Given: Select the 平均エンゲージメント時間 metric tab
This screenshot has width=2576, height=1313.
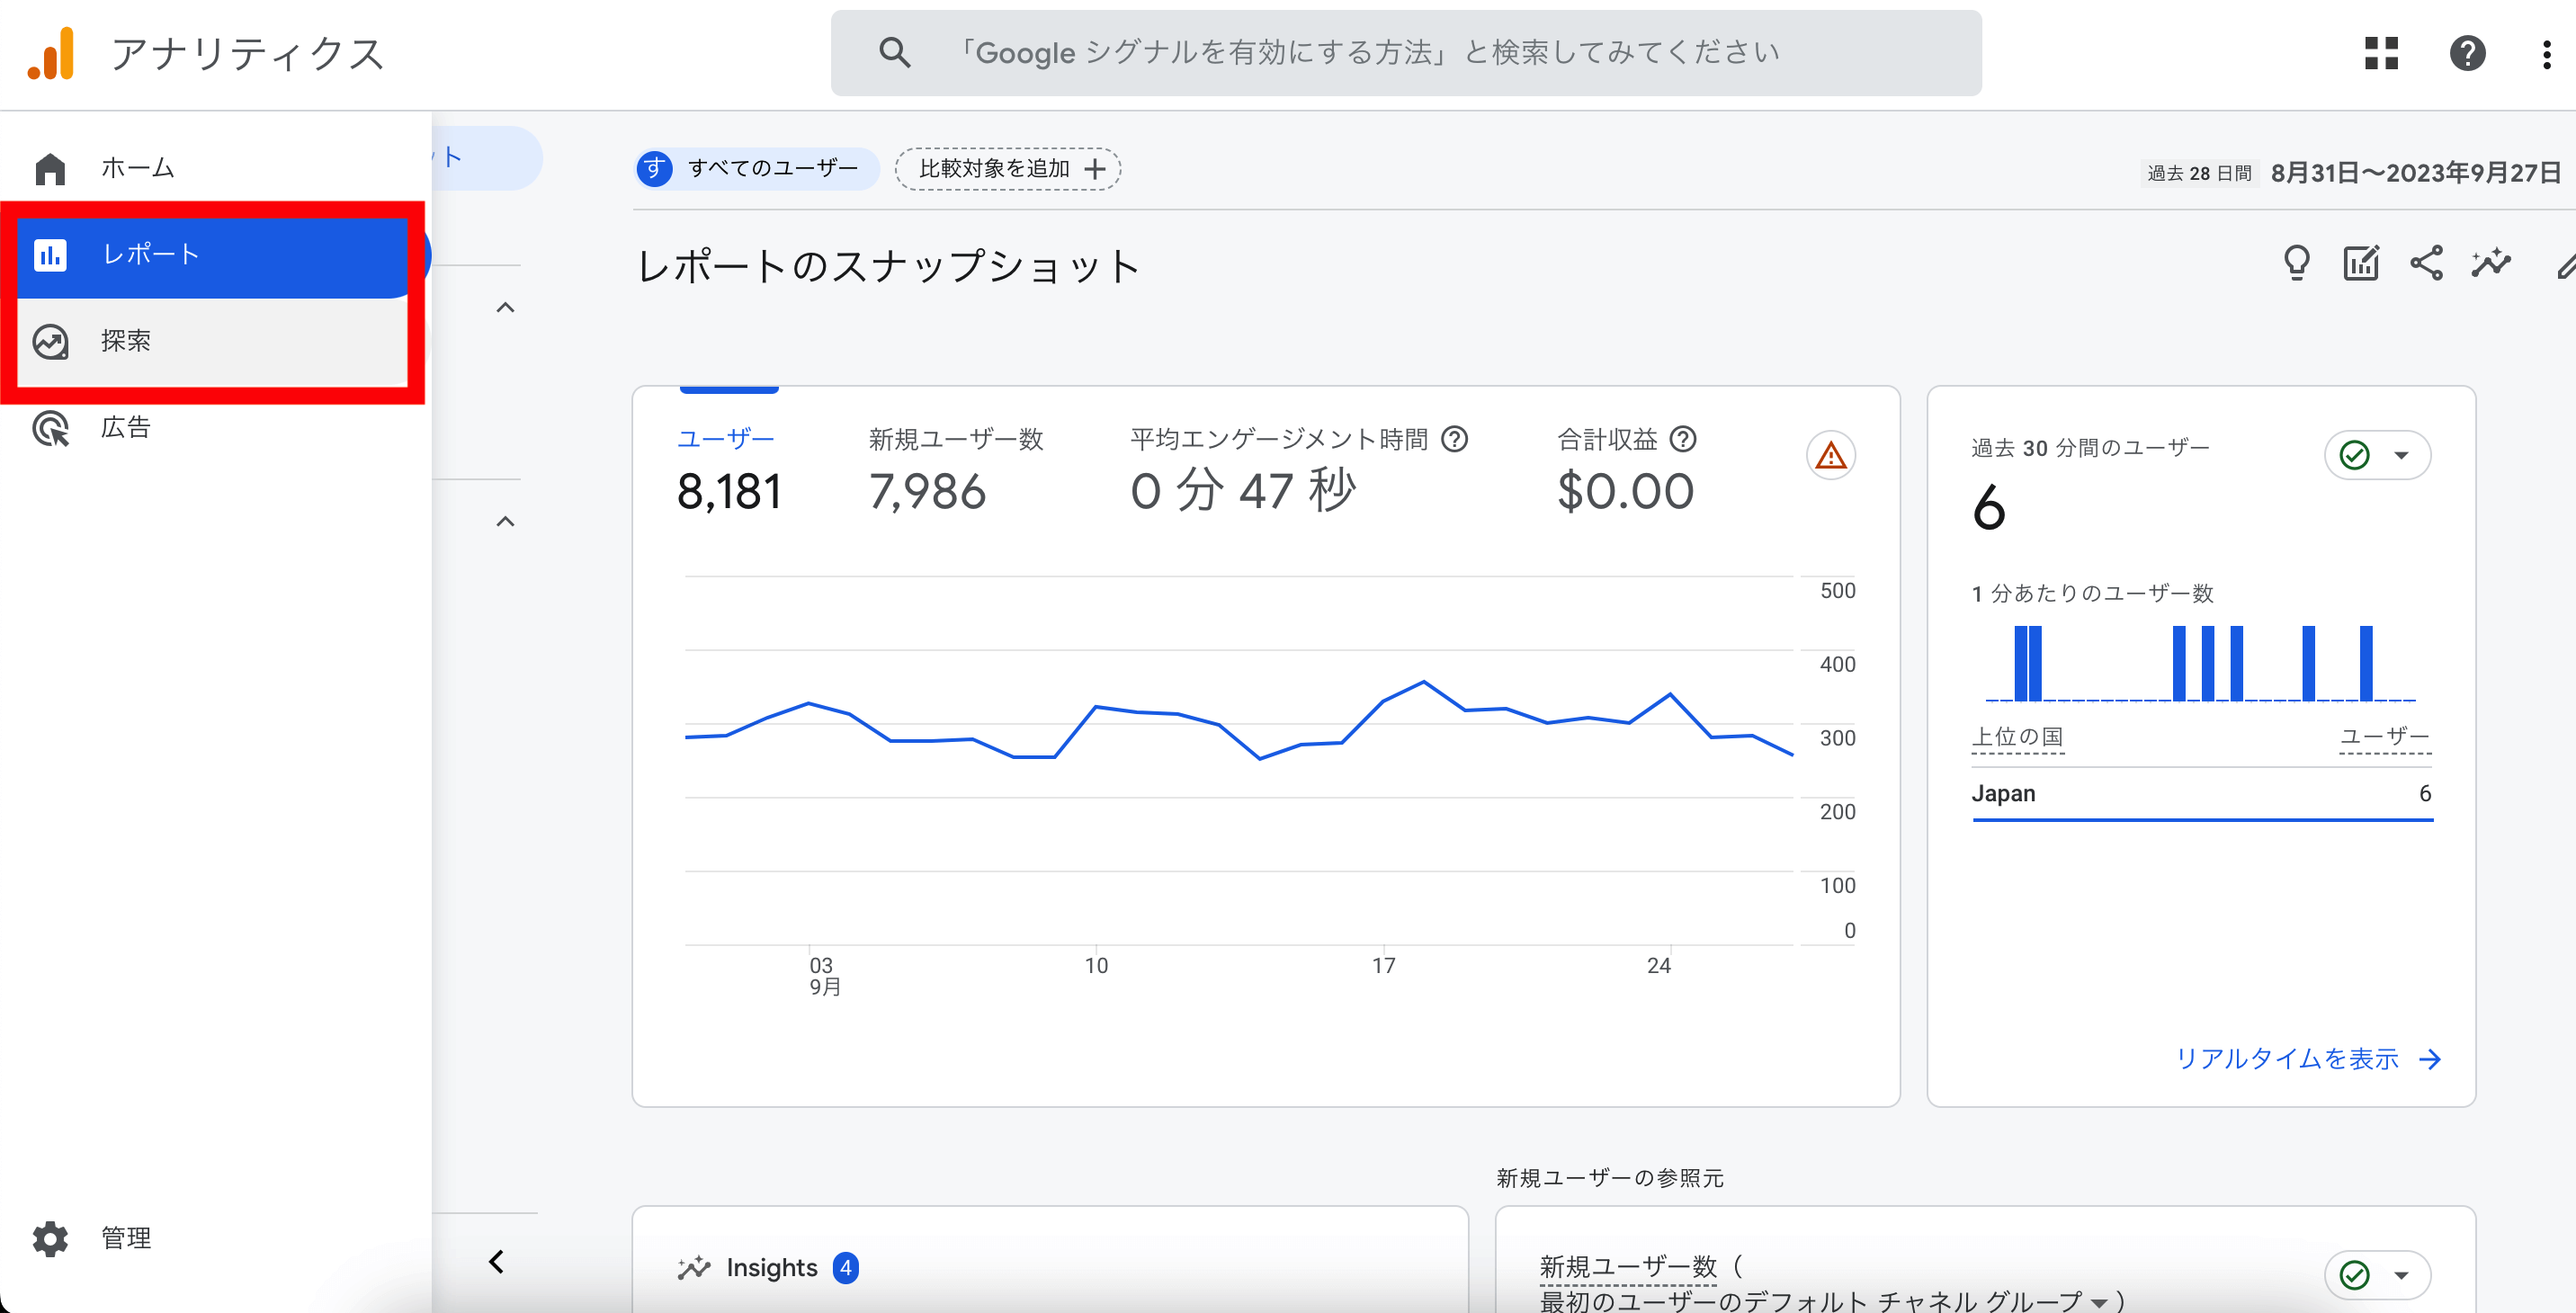Looking at the screenshot, I should tap(1298, 473).
